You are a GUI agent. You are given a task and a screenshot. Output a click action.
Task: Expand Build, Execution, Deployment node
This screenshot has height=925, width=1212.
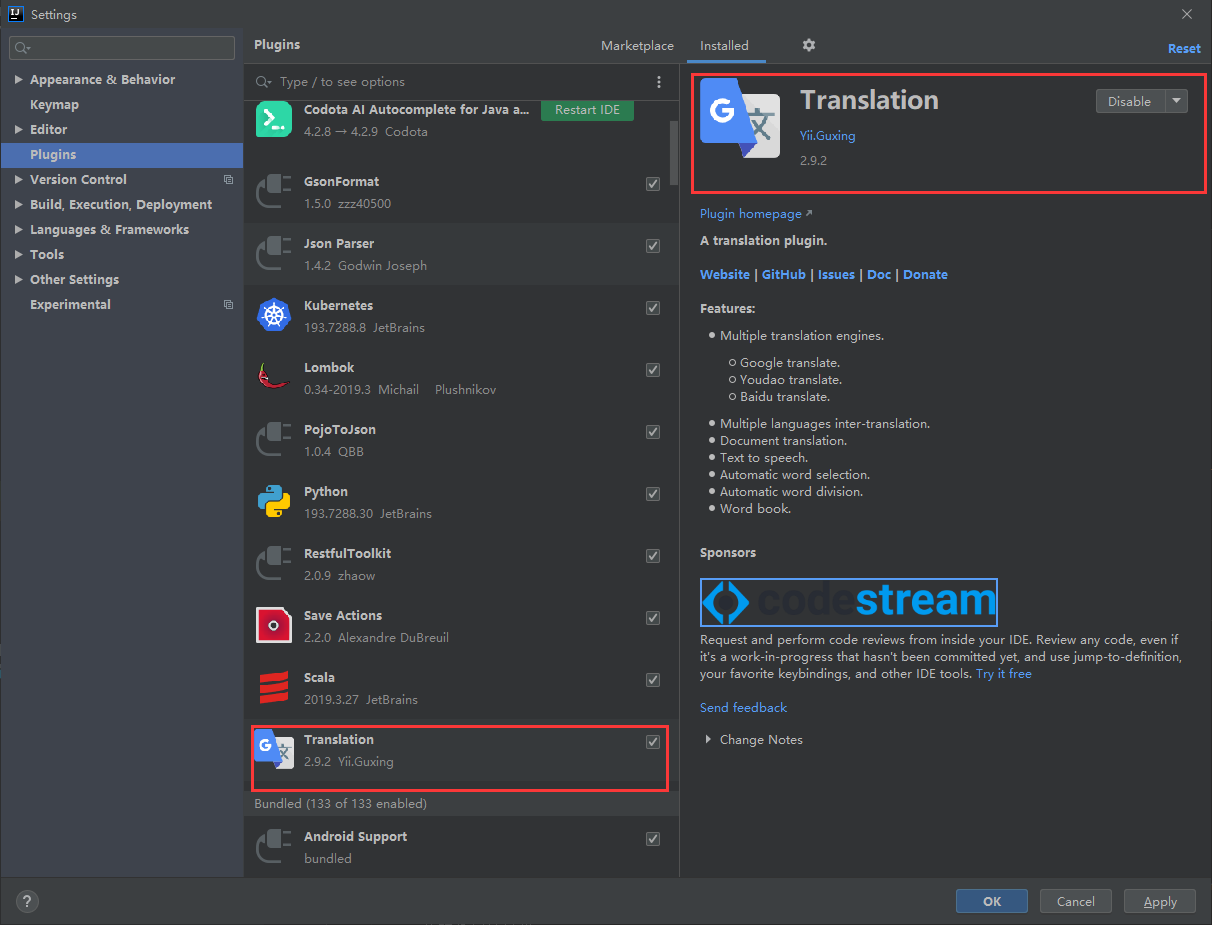[19, 205]
